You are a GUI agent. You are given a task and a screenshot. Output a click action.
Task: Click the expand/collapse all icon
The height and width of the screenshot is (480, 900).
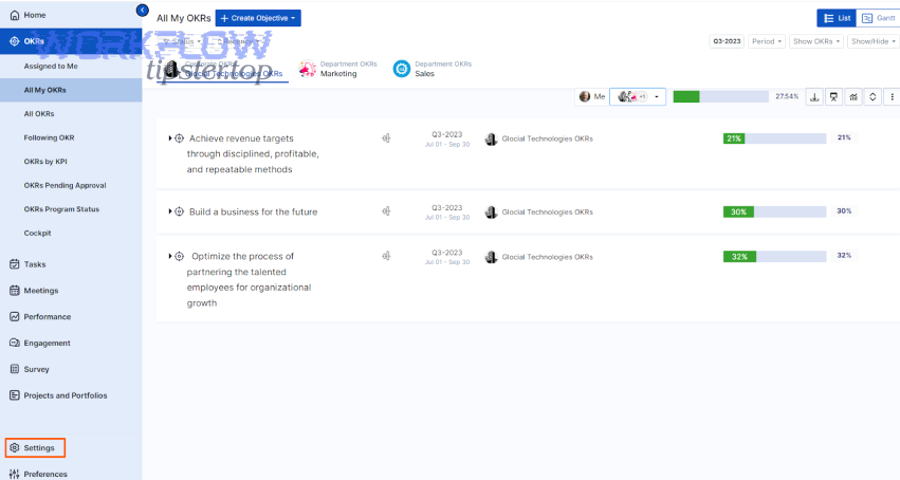872,97
